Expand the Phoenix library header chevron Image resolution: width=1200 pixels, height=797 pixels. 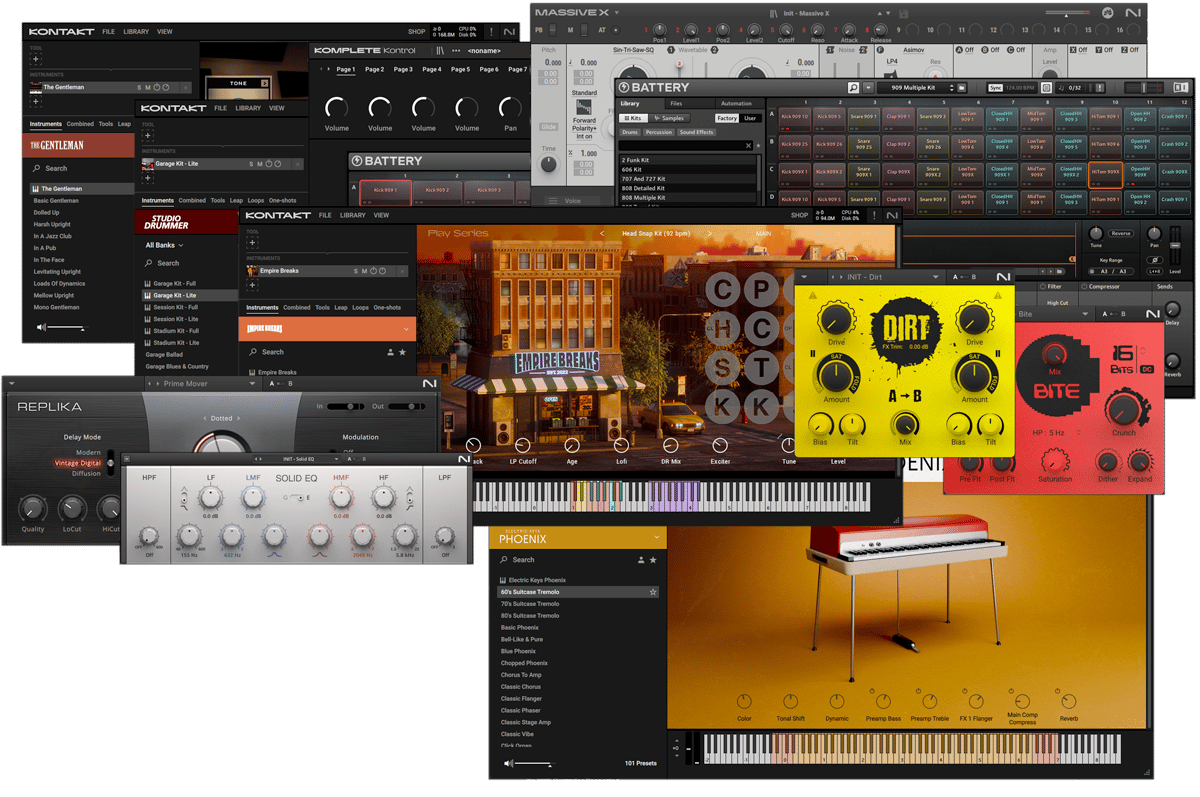tap(656, 538)
